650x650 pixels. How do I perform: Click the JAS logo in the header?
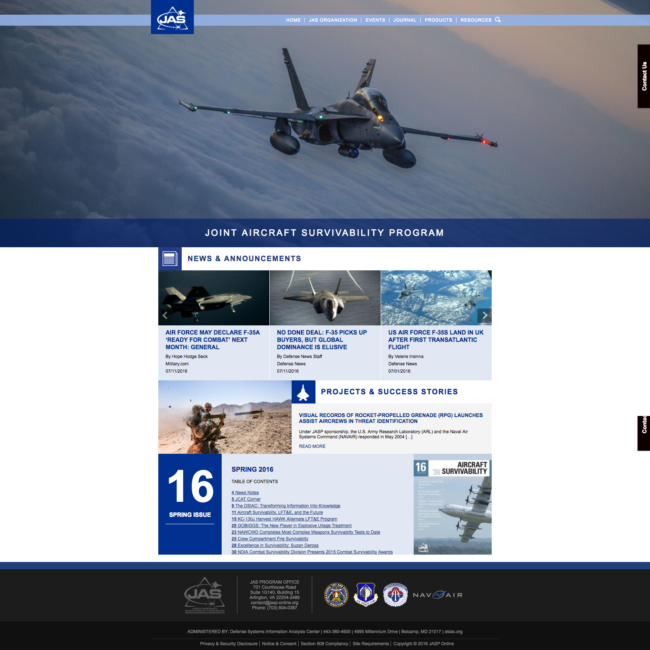click(x=172, y=17)
